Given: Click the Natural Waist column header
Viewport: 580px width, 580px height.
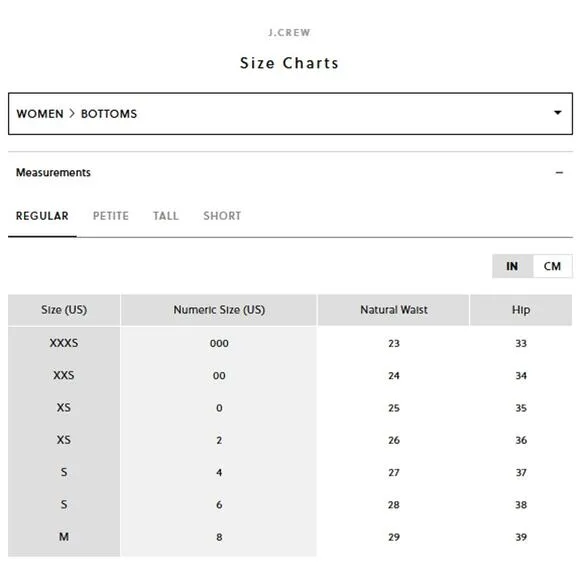Looking at the screenshot, I should point(394,310).
